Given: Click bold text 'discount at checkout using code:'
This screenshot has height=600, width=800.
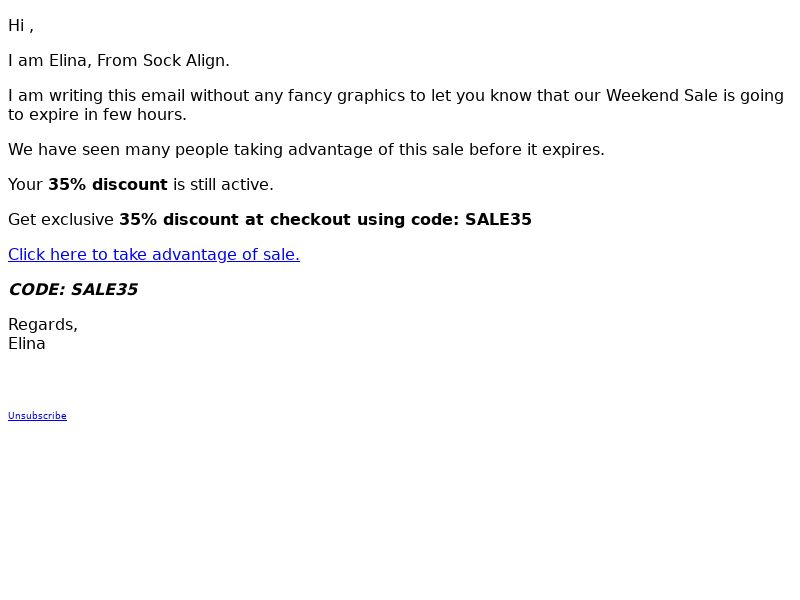Looking at the screenshot, I should (x=311, y=219).
